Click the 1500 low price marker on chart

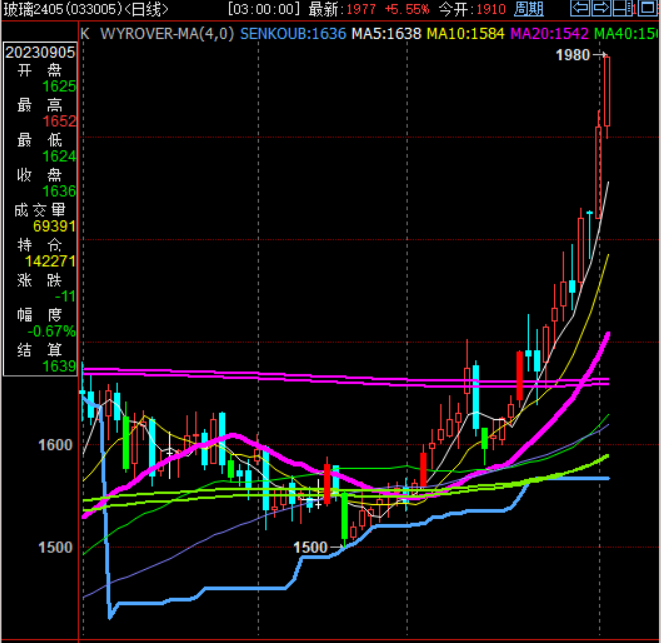[x=310, y=547]
